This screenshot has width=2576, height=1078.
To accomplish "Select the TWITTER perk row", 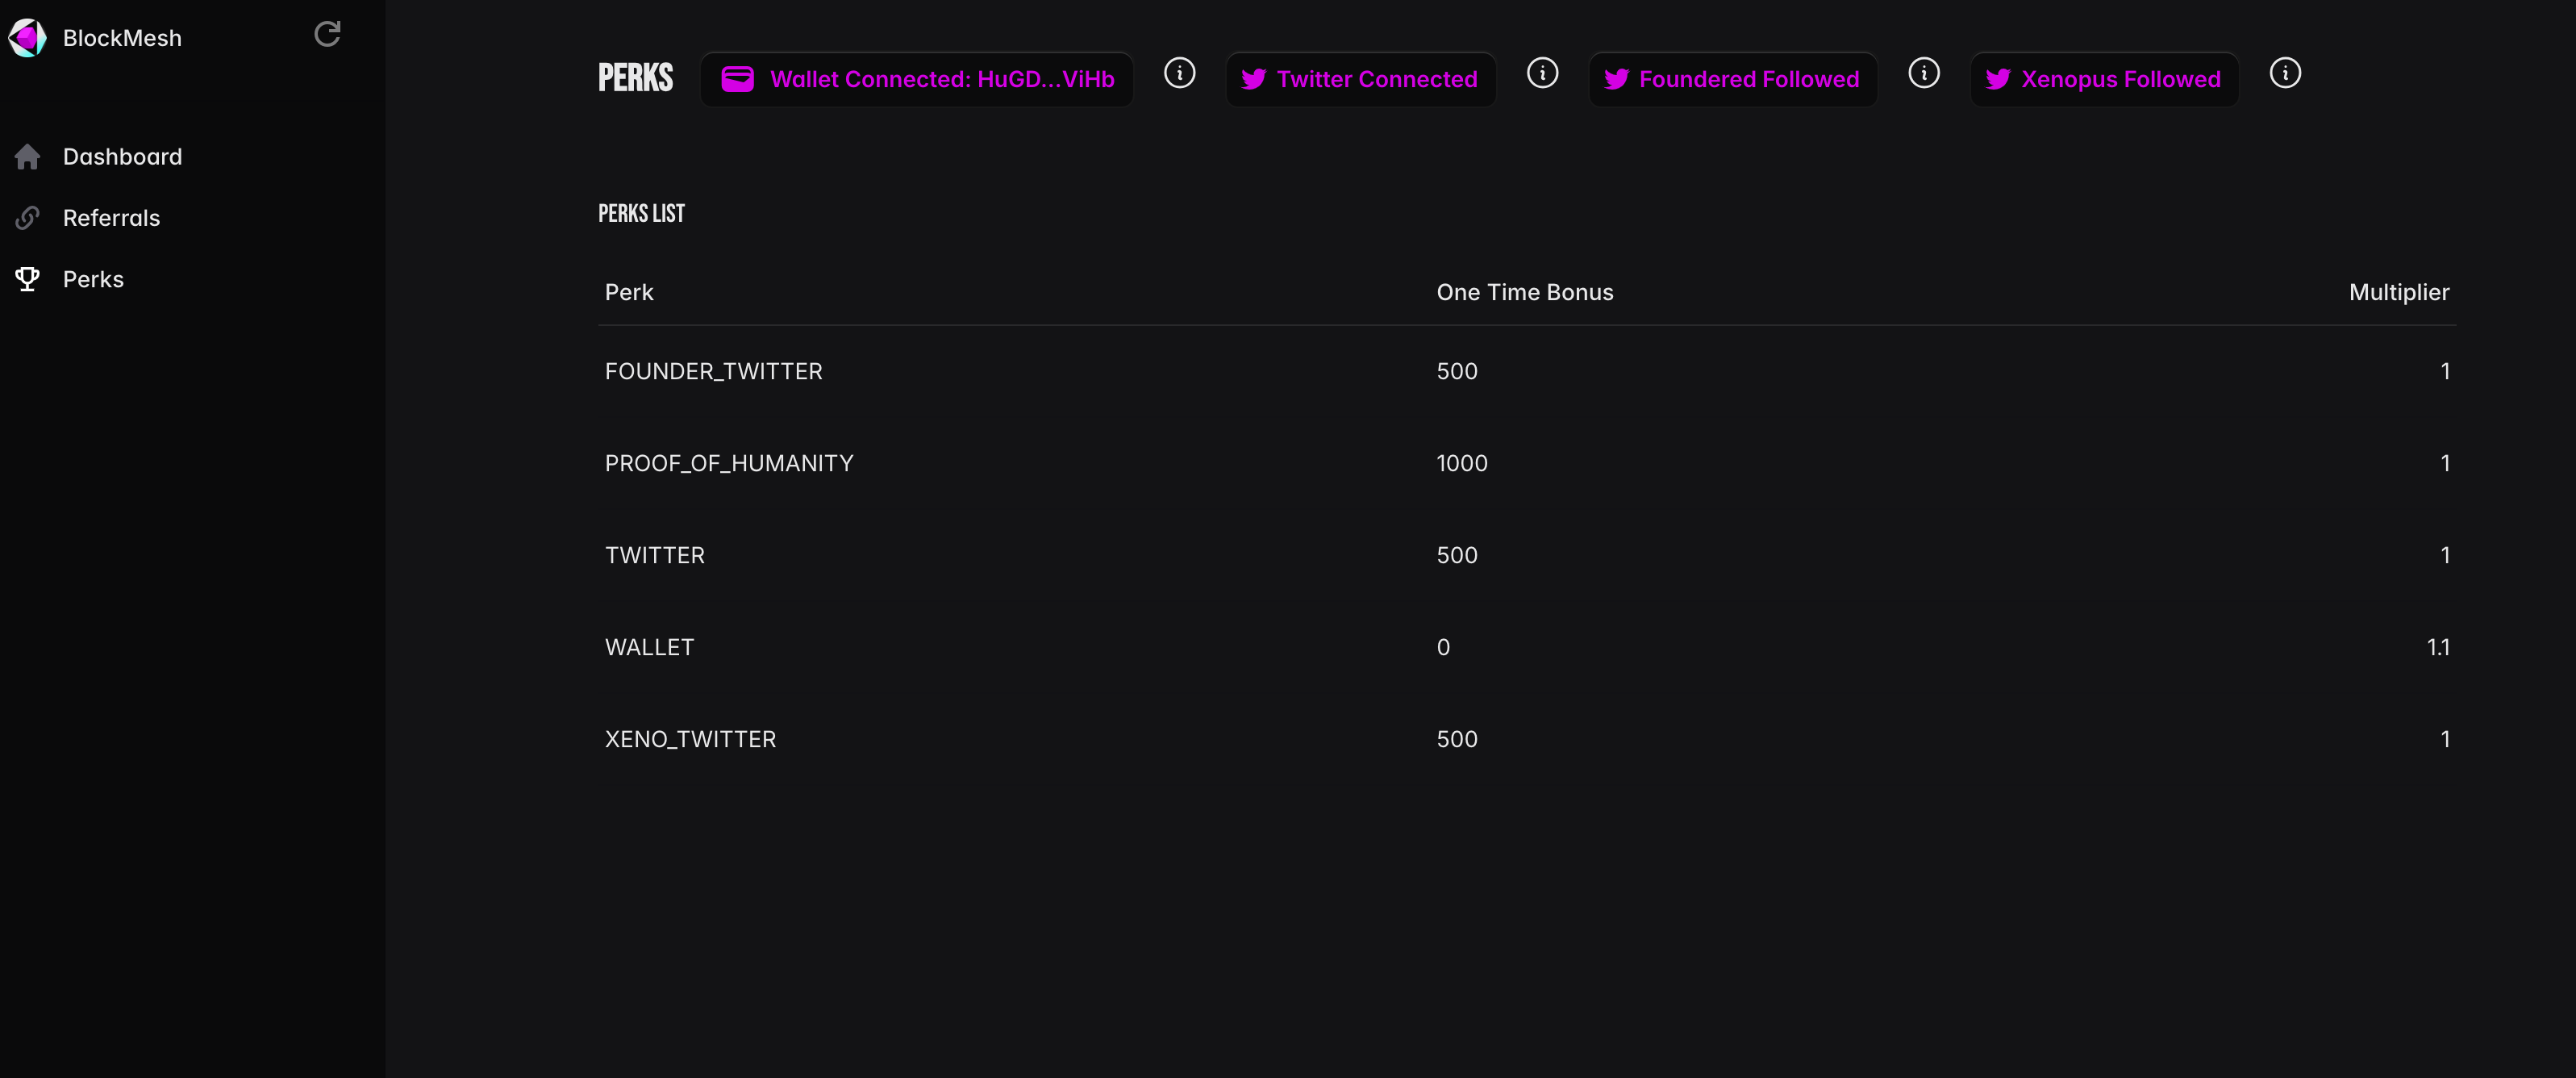I will 1526,555.
